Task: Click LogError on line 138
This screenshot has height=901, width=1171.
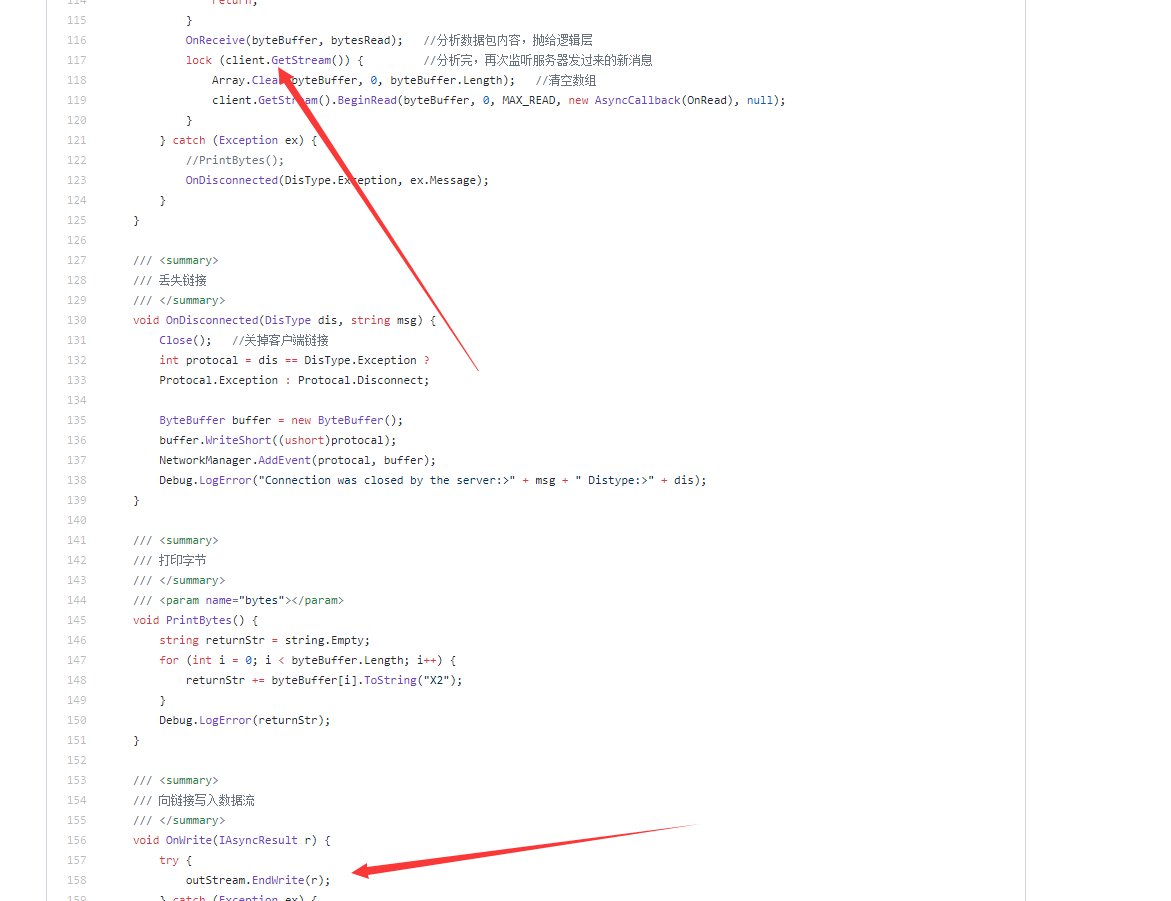Action: click(x=225, y=480)
